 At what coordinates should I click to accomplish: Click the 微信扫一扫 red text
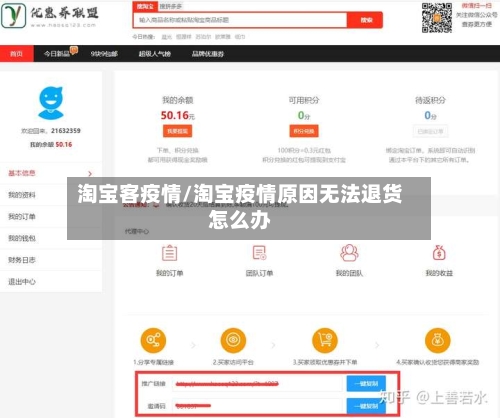tap(477, 6)
